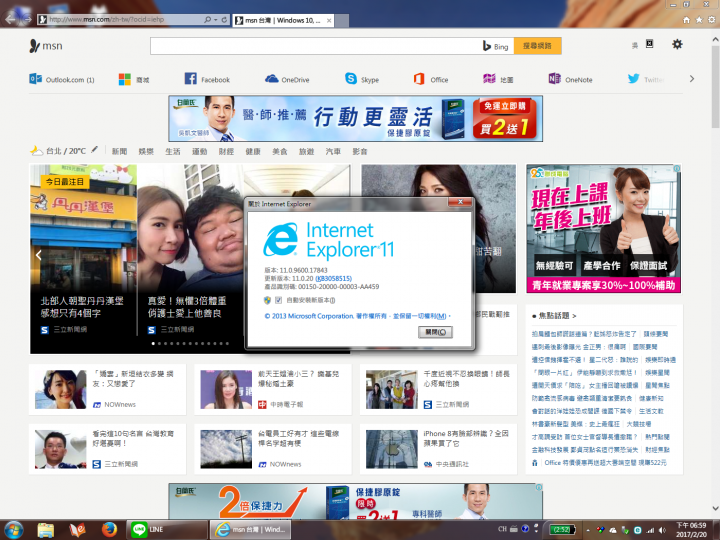
Task: Open the IE Tools gear icon
Action: (x=711, y=20)
